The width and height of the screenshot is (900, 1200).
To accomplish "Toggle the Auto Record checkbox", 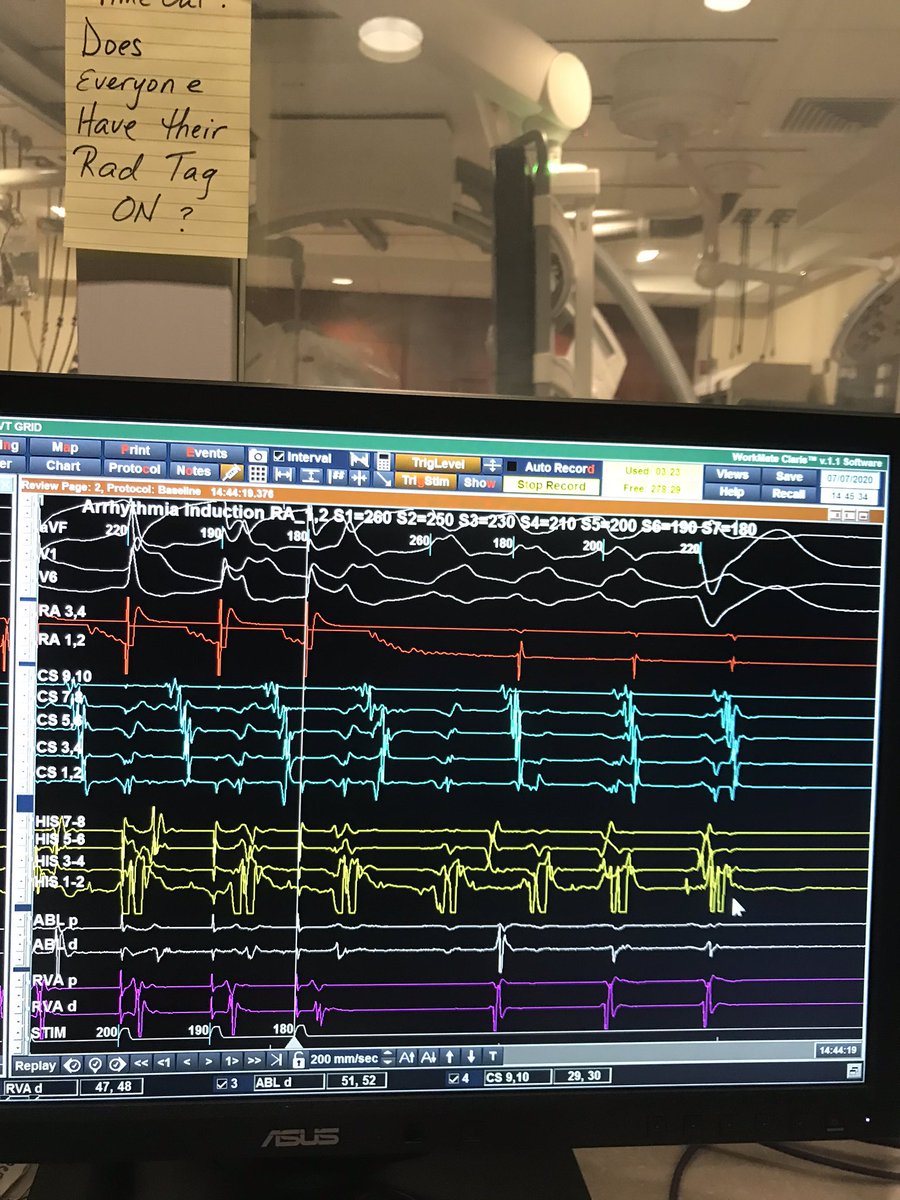I will tap(512, 466).
